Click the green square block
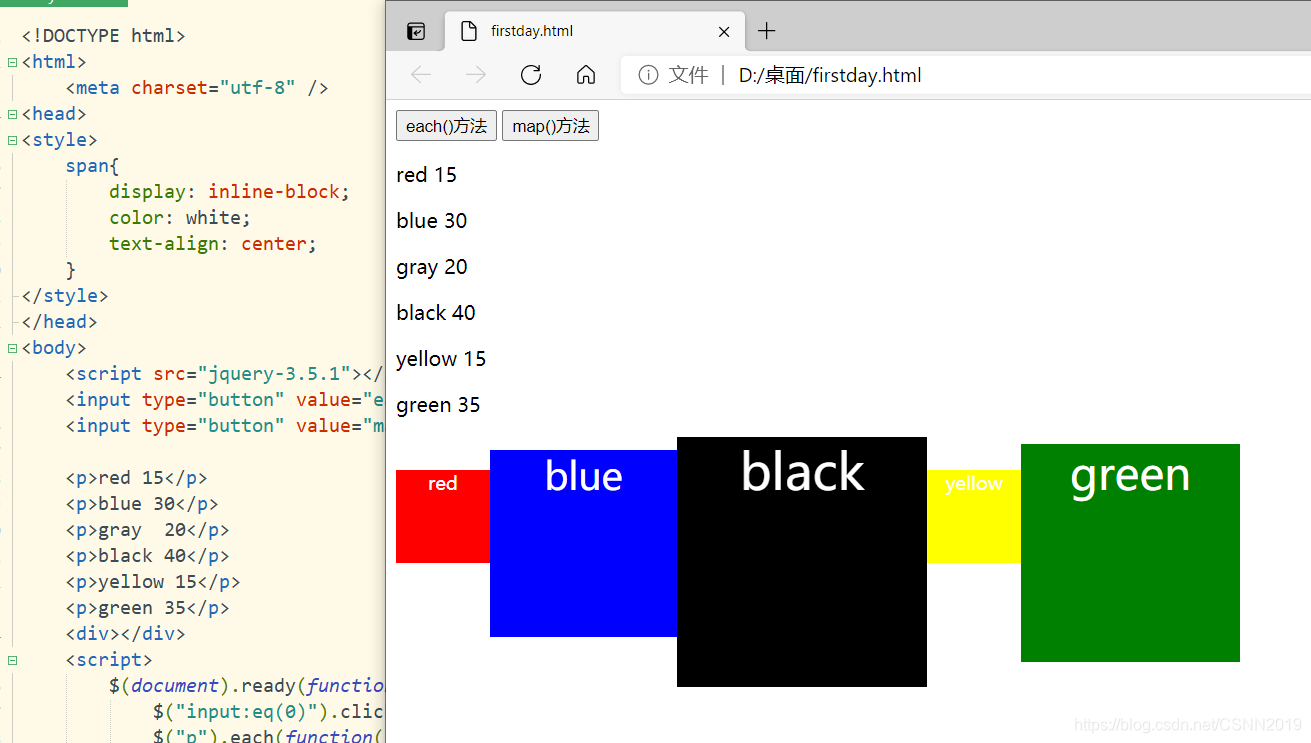Image resolution: width=1311 pixels, height=743 pixels. [1130, 553]
